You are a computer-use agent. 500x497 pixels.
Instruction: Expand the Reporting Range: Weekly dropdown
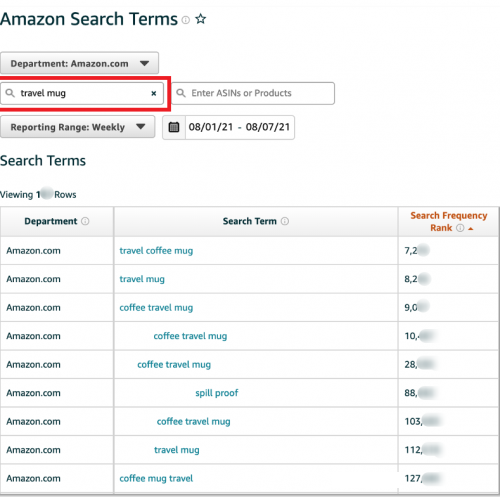click(x=78, y=127)
